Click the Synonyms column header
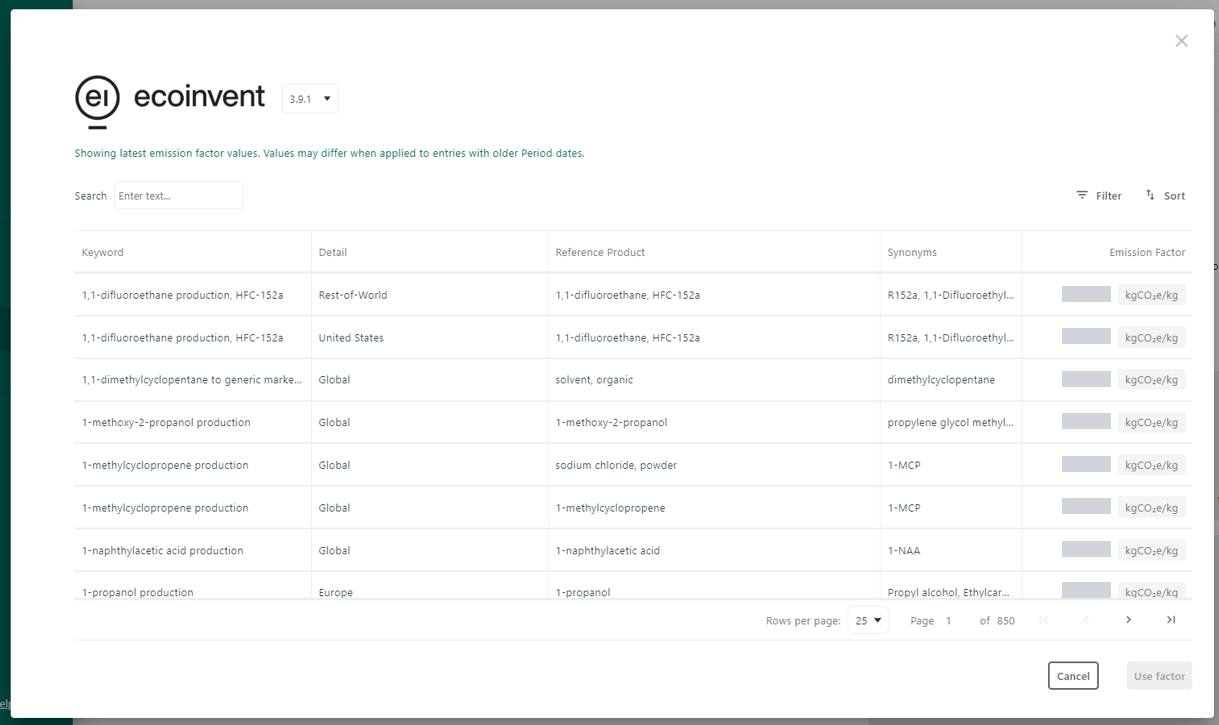 coord(912,253)
